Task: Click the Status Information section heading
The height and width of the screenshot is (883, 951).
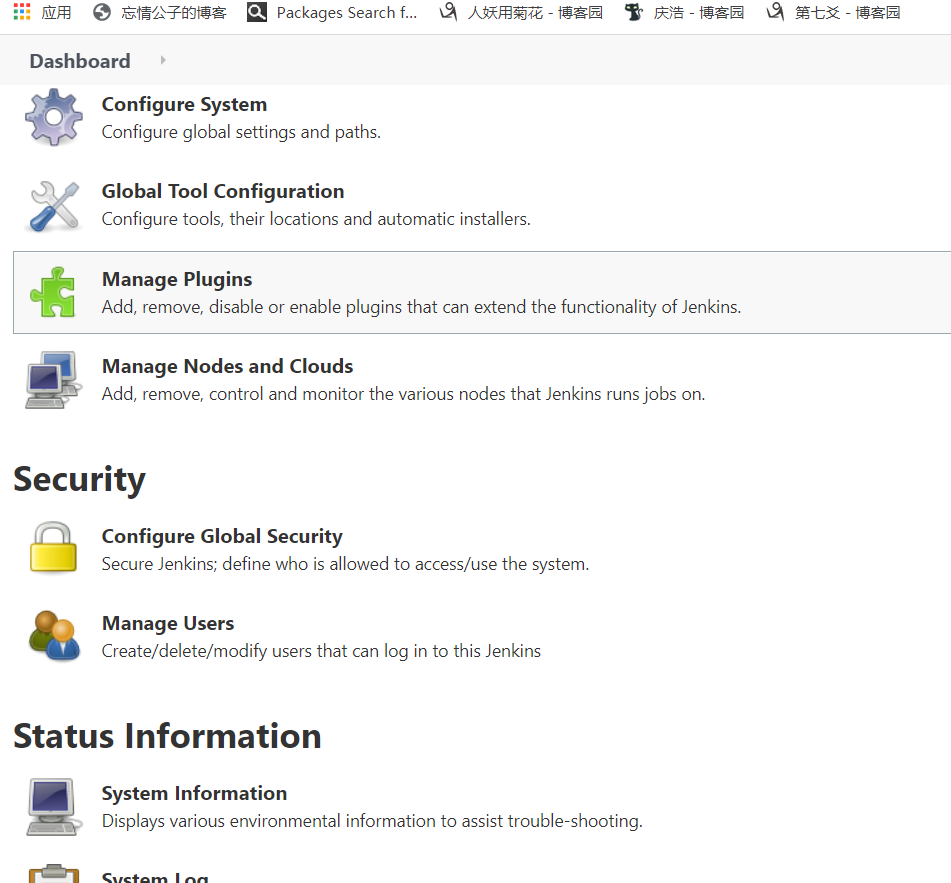Action: pos(167,736)
